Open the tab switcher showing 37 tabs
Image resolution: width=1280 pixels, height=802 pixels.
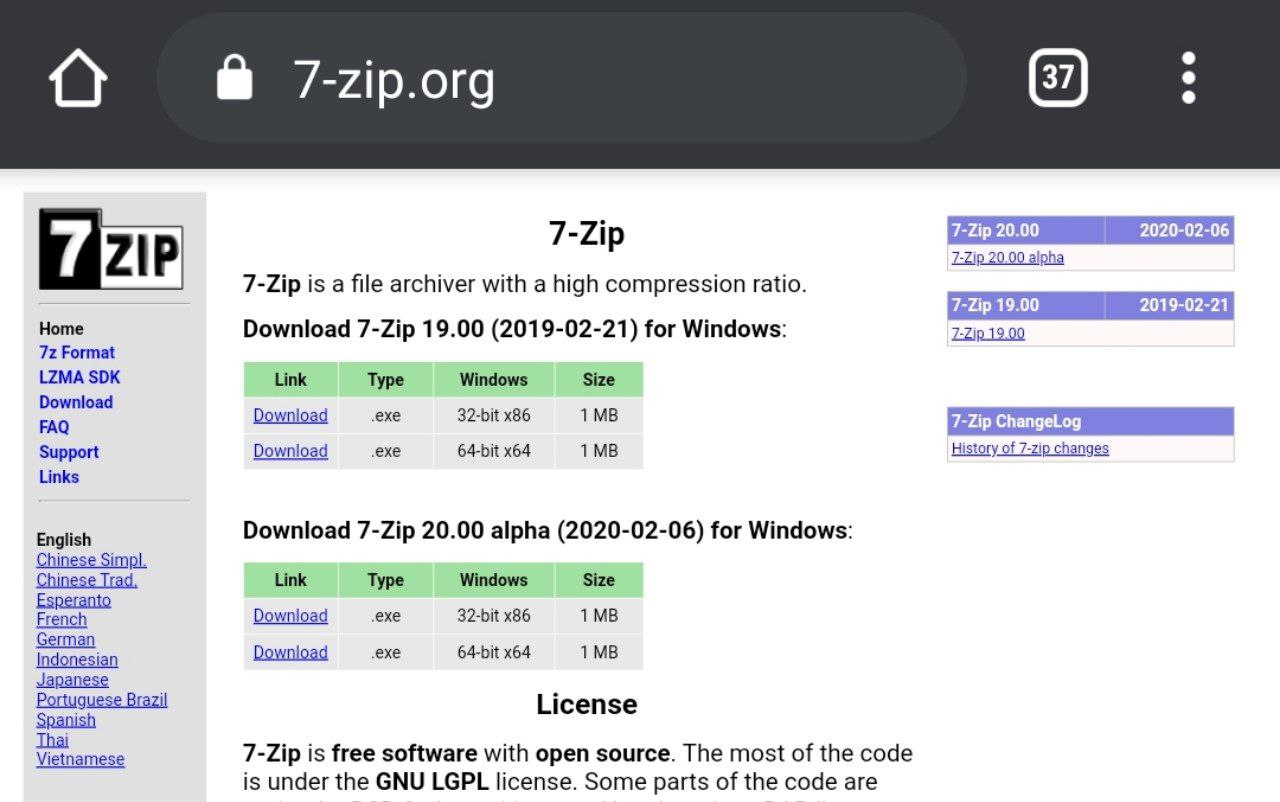(x=1058, y=77)
